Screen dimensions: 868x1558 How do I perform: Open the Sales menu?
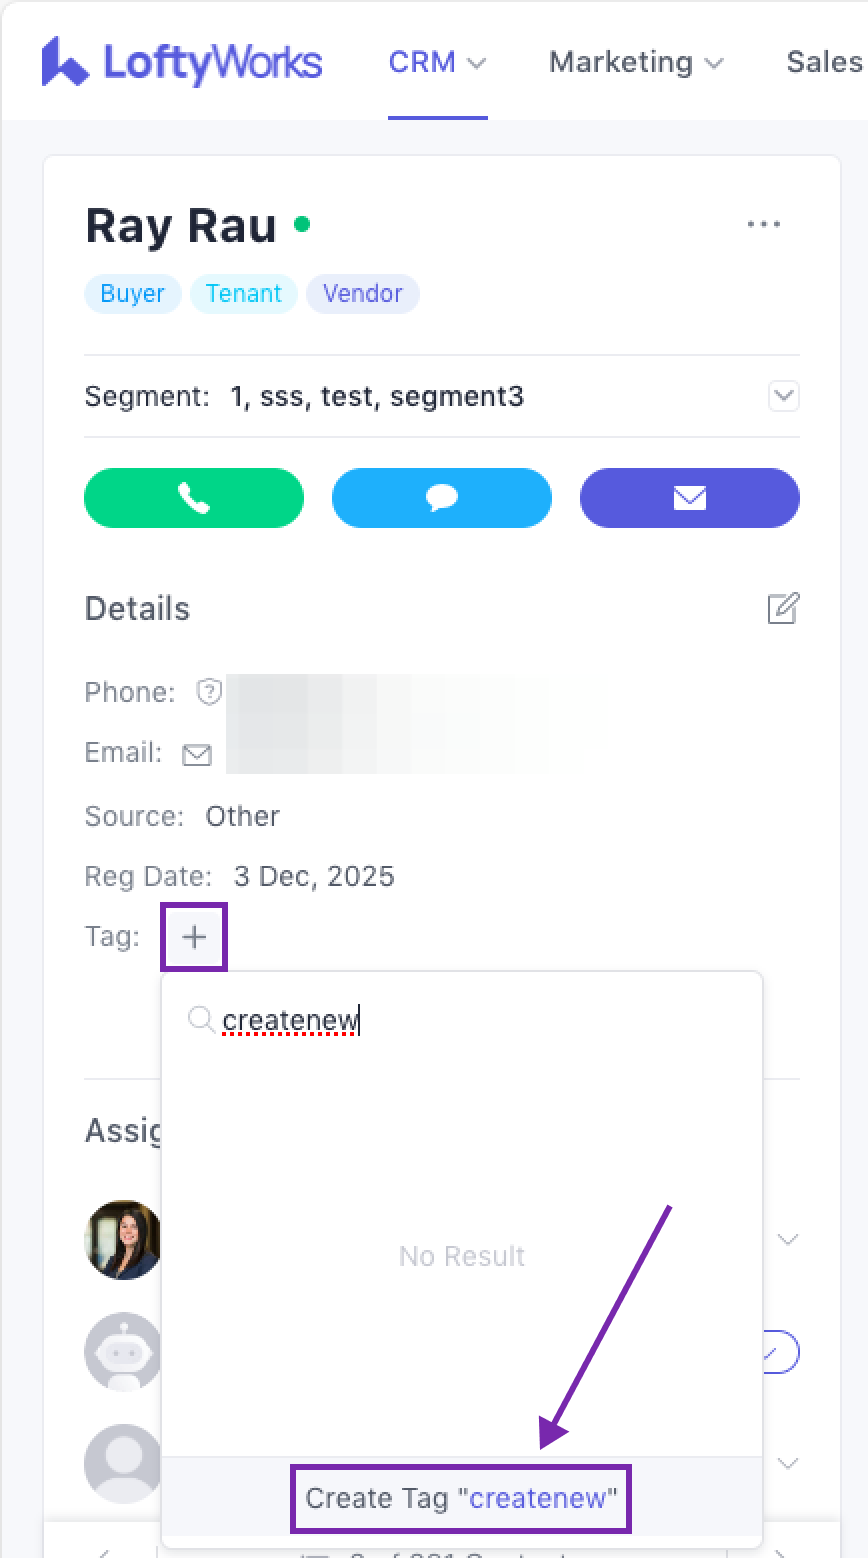tap(824, 62)
